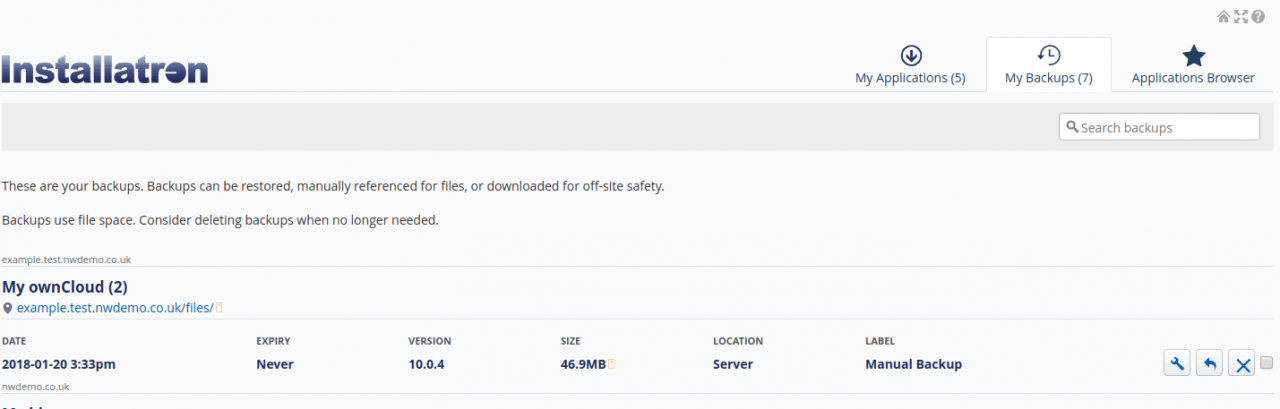Screen dimensions: 1280x409
Task: Click the LABEL column header
Action: coord(880,341)
